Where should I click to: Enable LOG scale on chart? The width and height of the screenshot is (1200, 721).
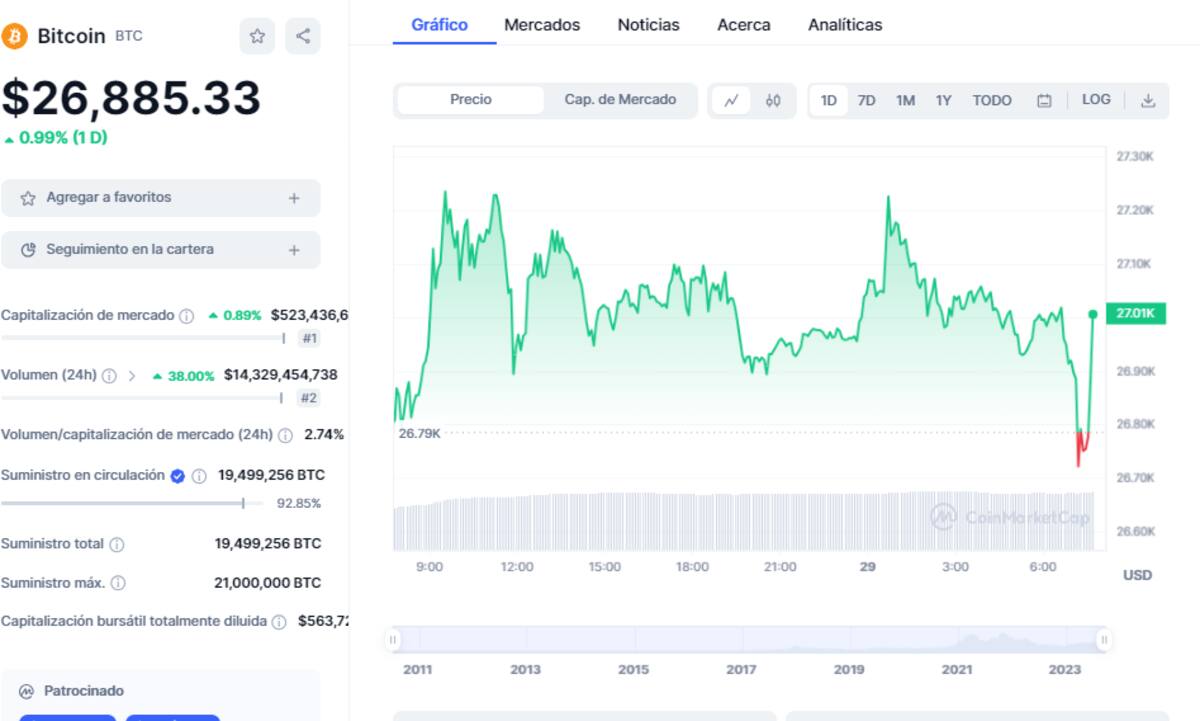[x=1096, y=100]
